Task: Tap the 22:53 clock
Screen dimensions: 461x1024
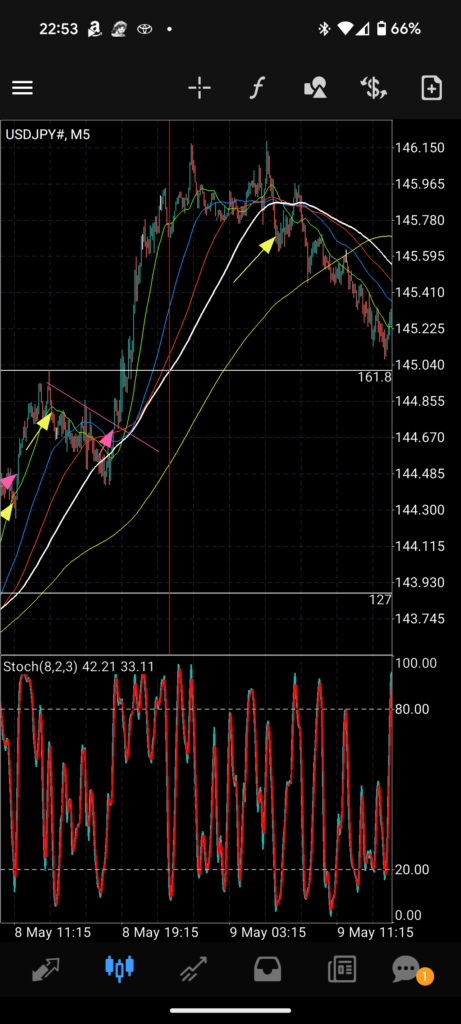Action: pos(58,29)
